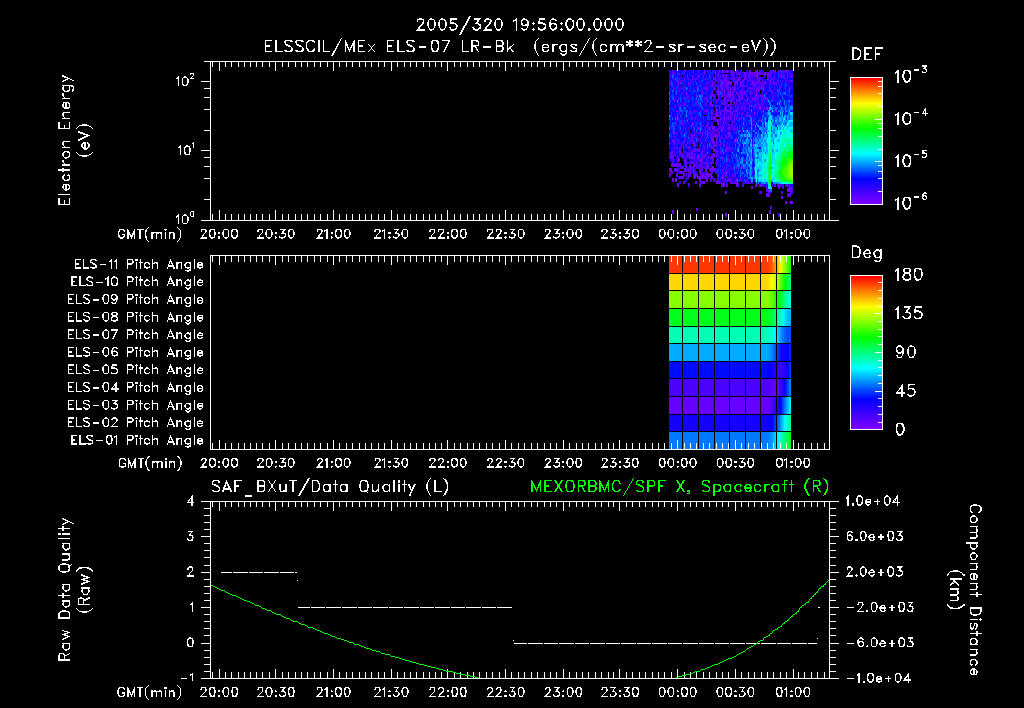Click the '10^-6' value on DEF scale
Image resolution: width=1024 pixels, height=708 pixels.
(x=911, y=202)
